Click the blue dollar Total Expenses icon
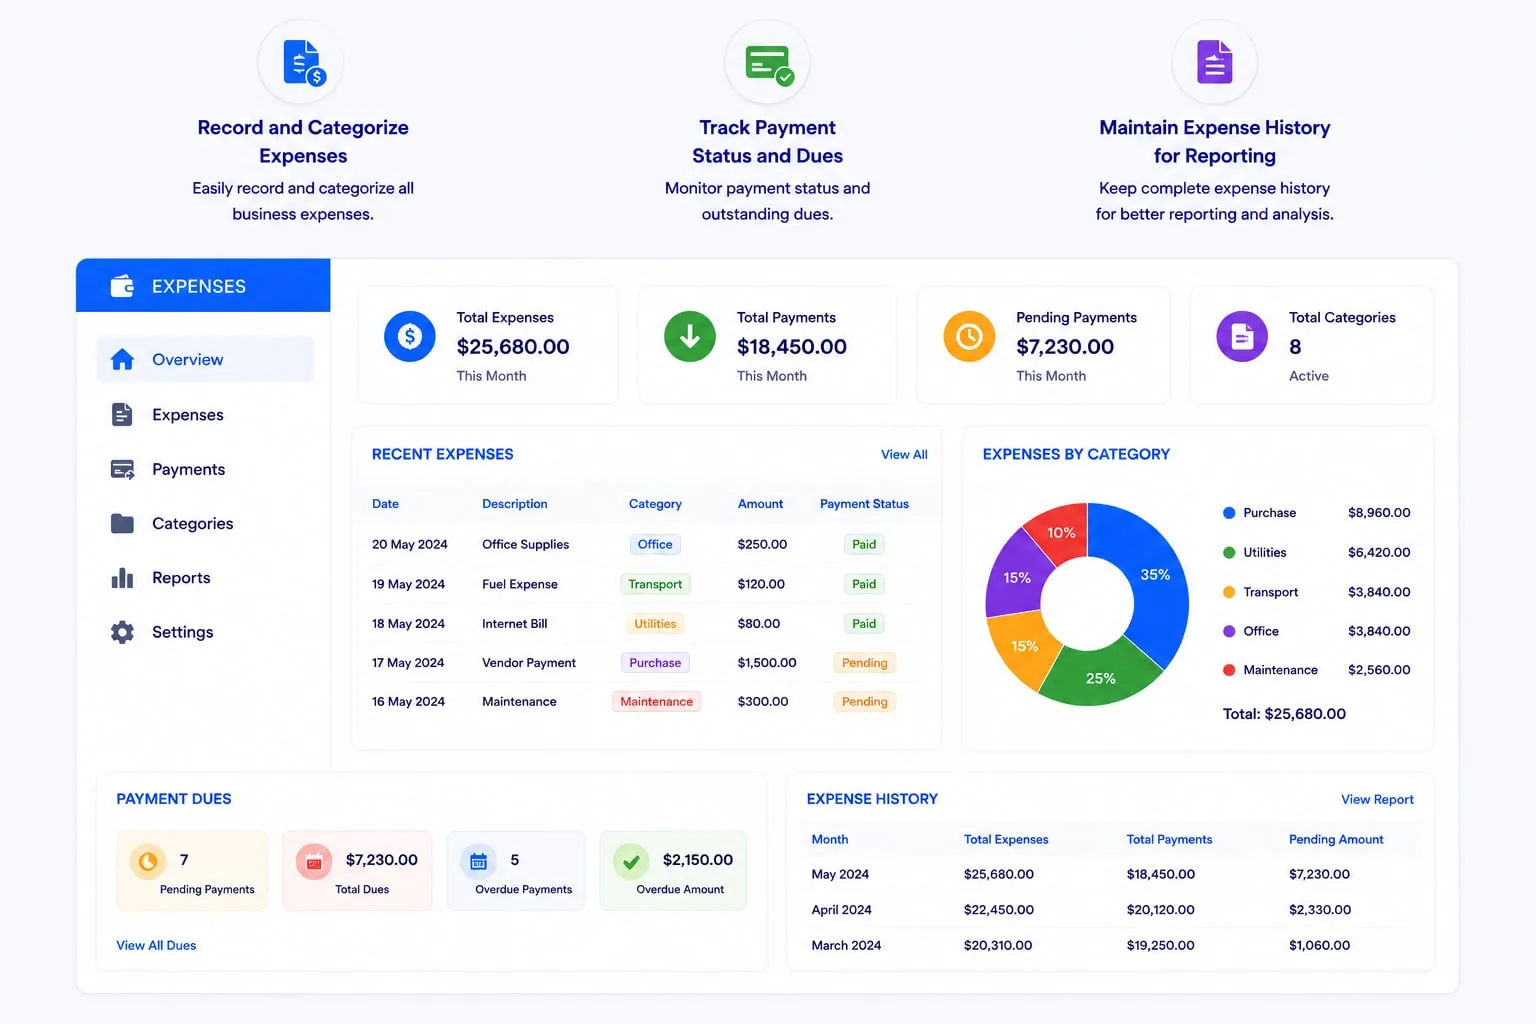Image resolution: width=1536 pixels, height=1024 pixels. pyautogui.click(x=410, y=337)
